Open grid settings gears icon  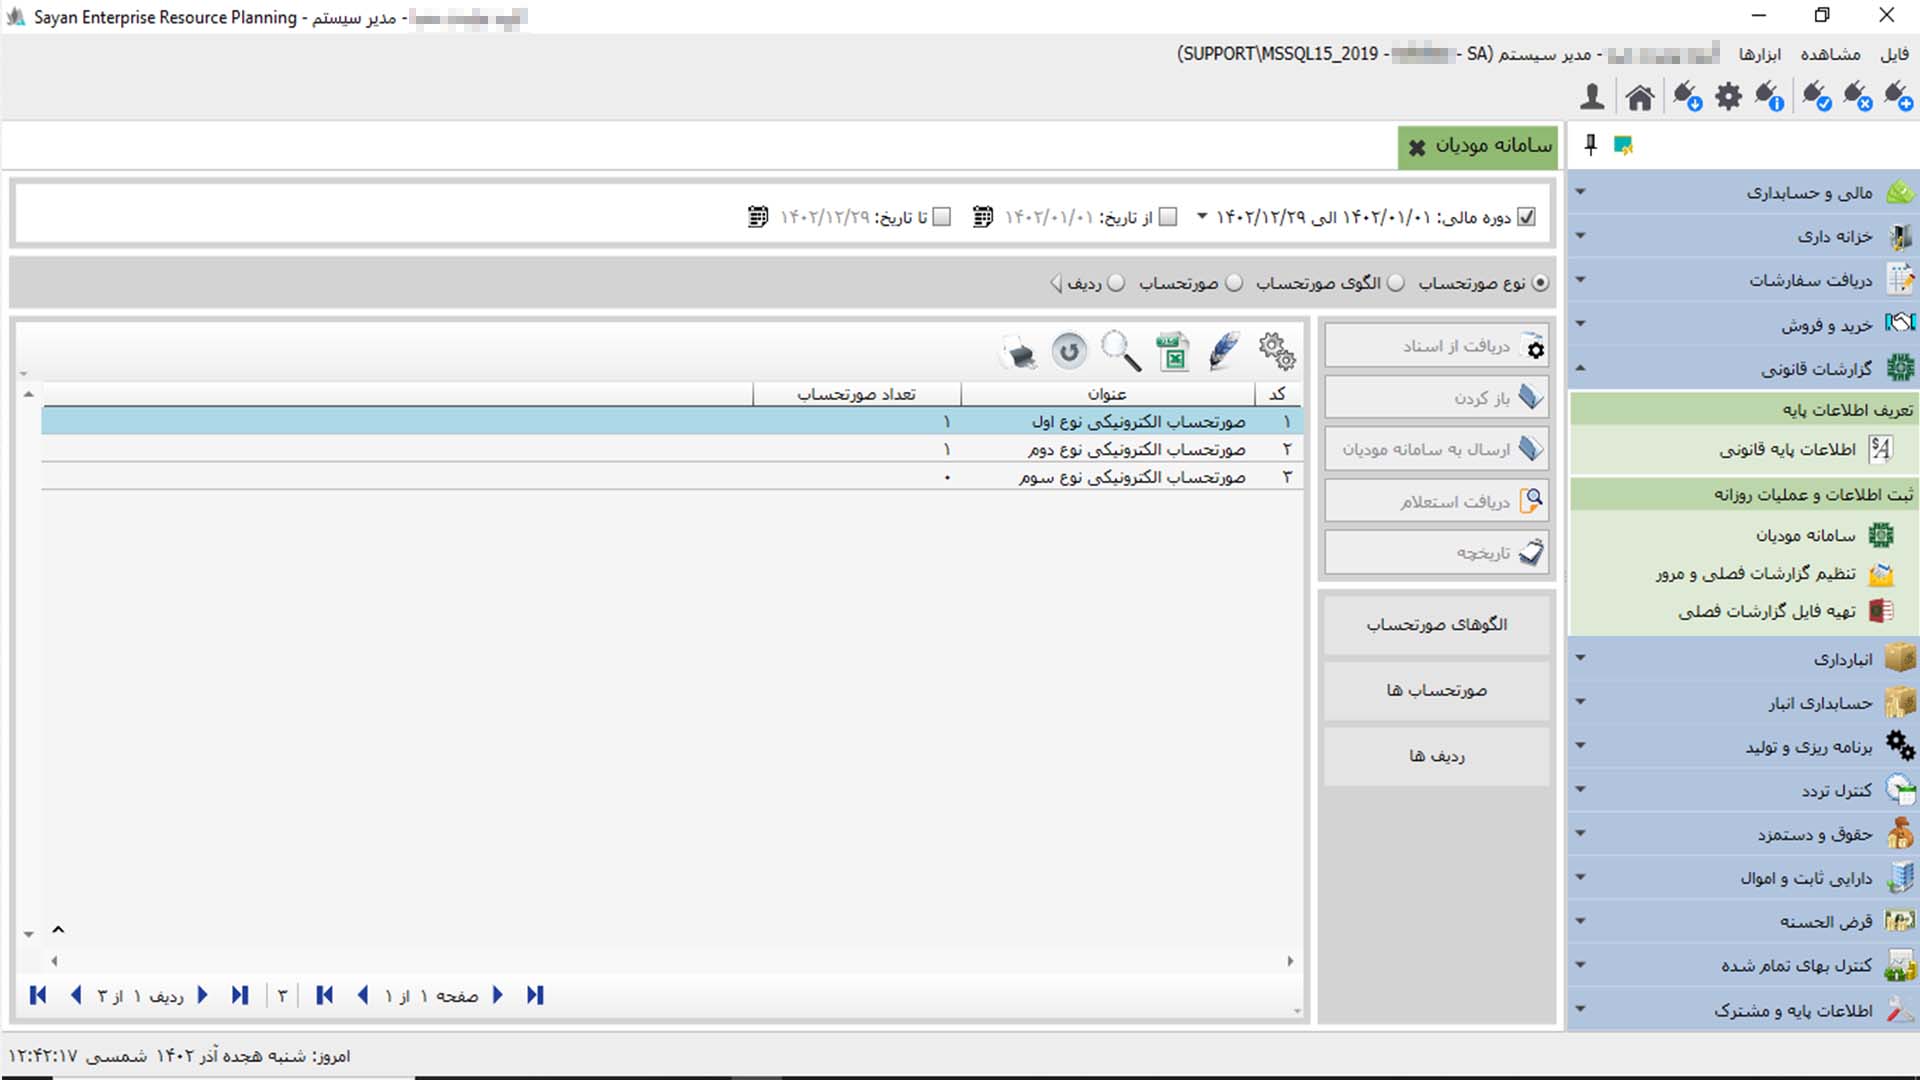[x=1276, y=352]
